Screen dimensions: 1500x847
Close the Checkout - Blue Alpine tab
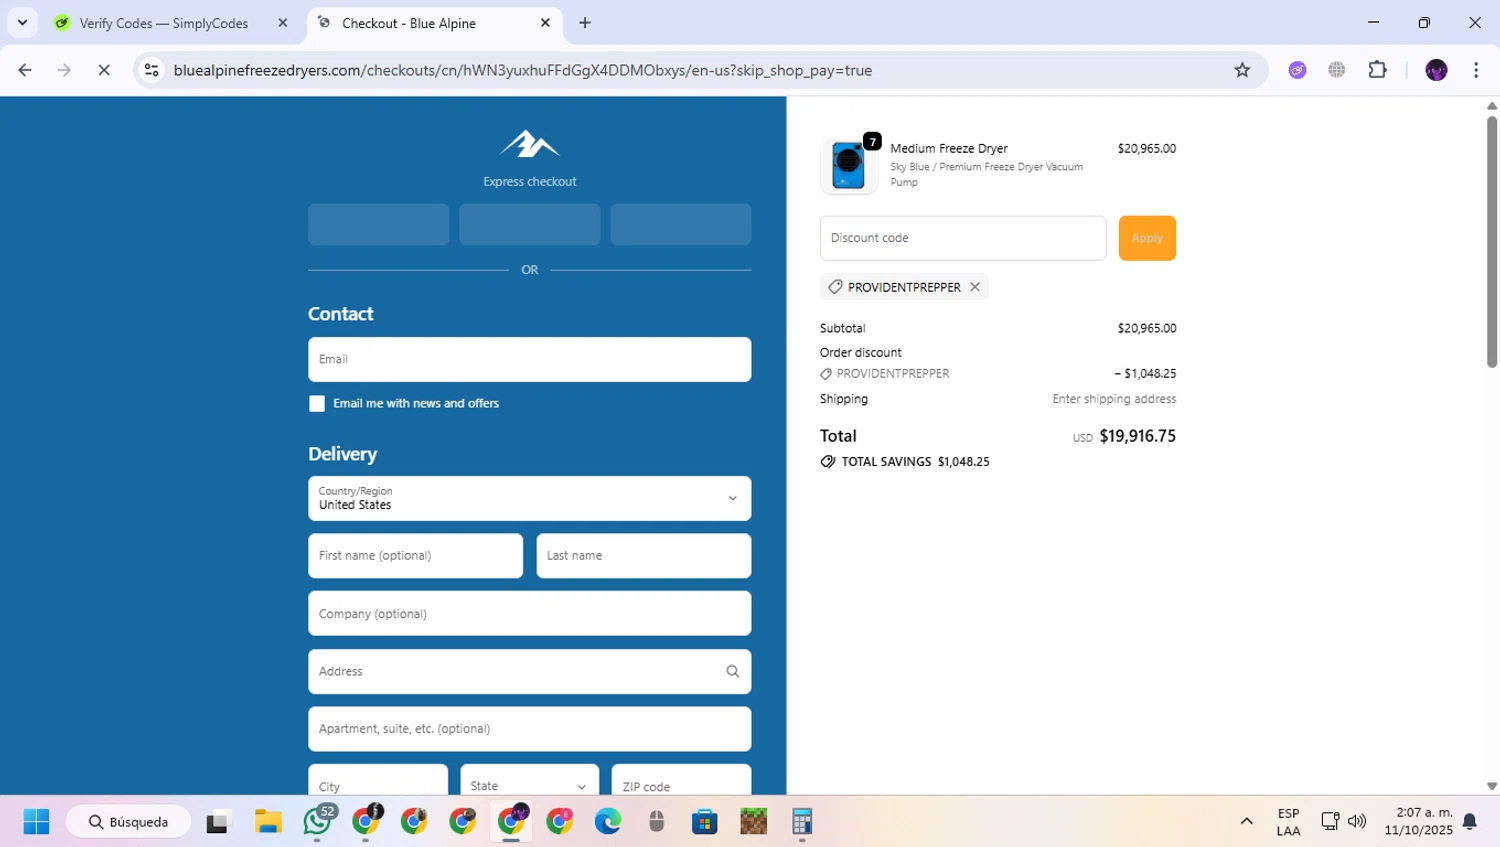tap(545, 23)
